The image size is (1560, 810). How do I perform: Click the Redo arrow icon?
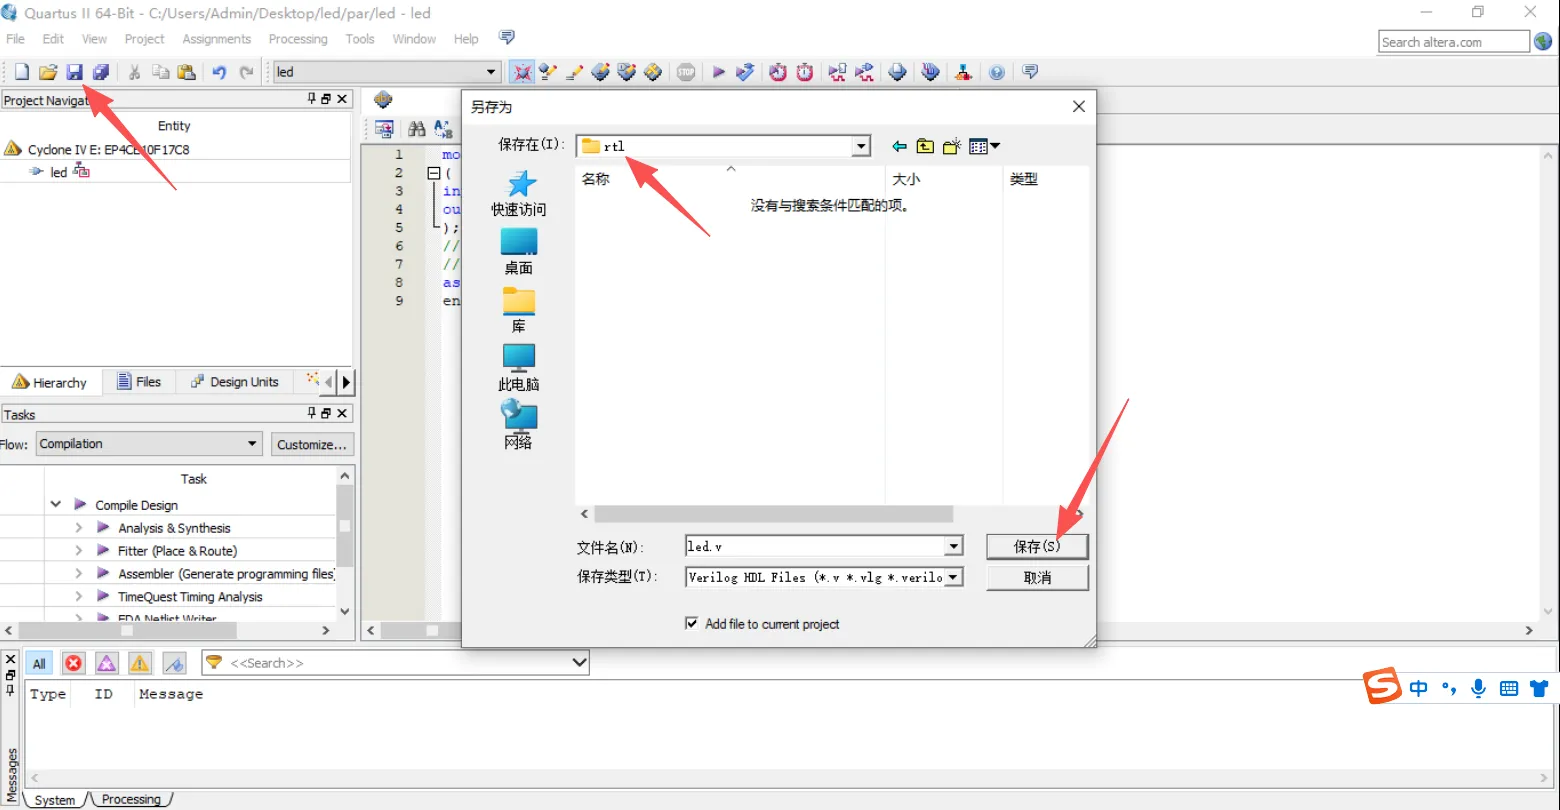pos(246,72)
